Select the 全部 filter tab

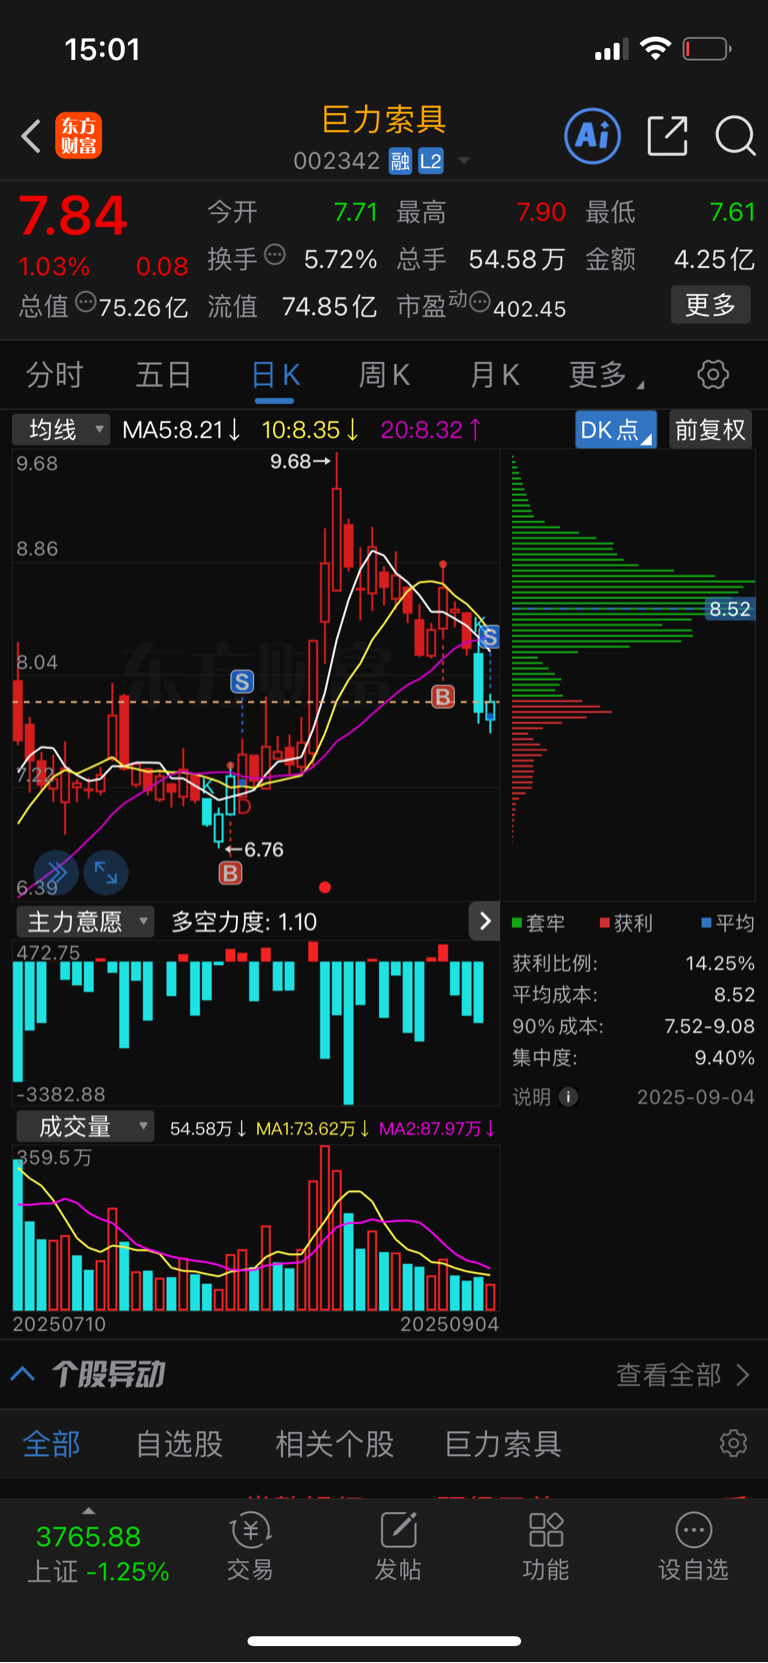point(51,1444)
